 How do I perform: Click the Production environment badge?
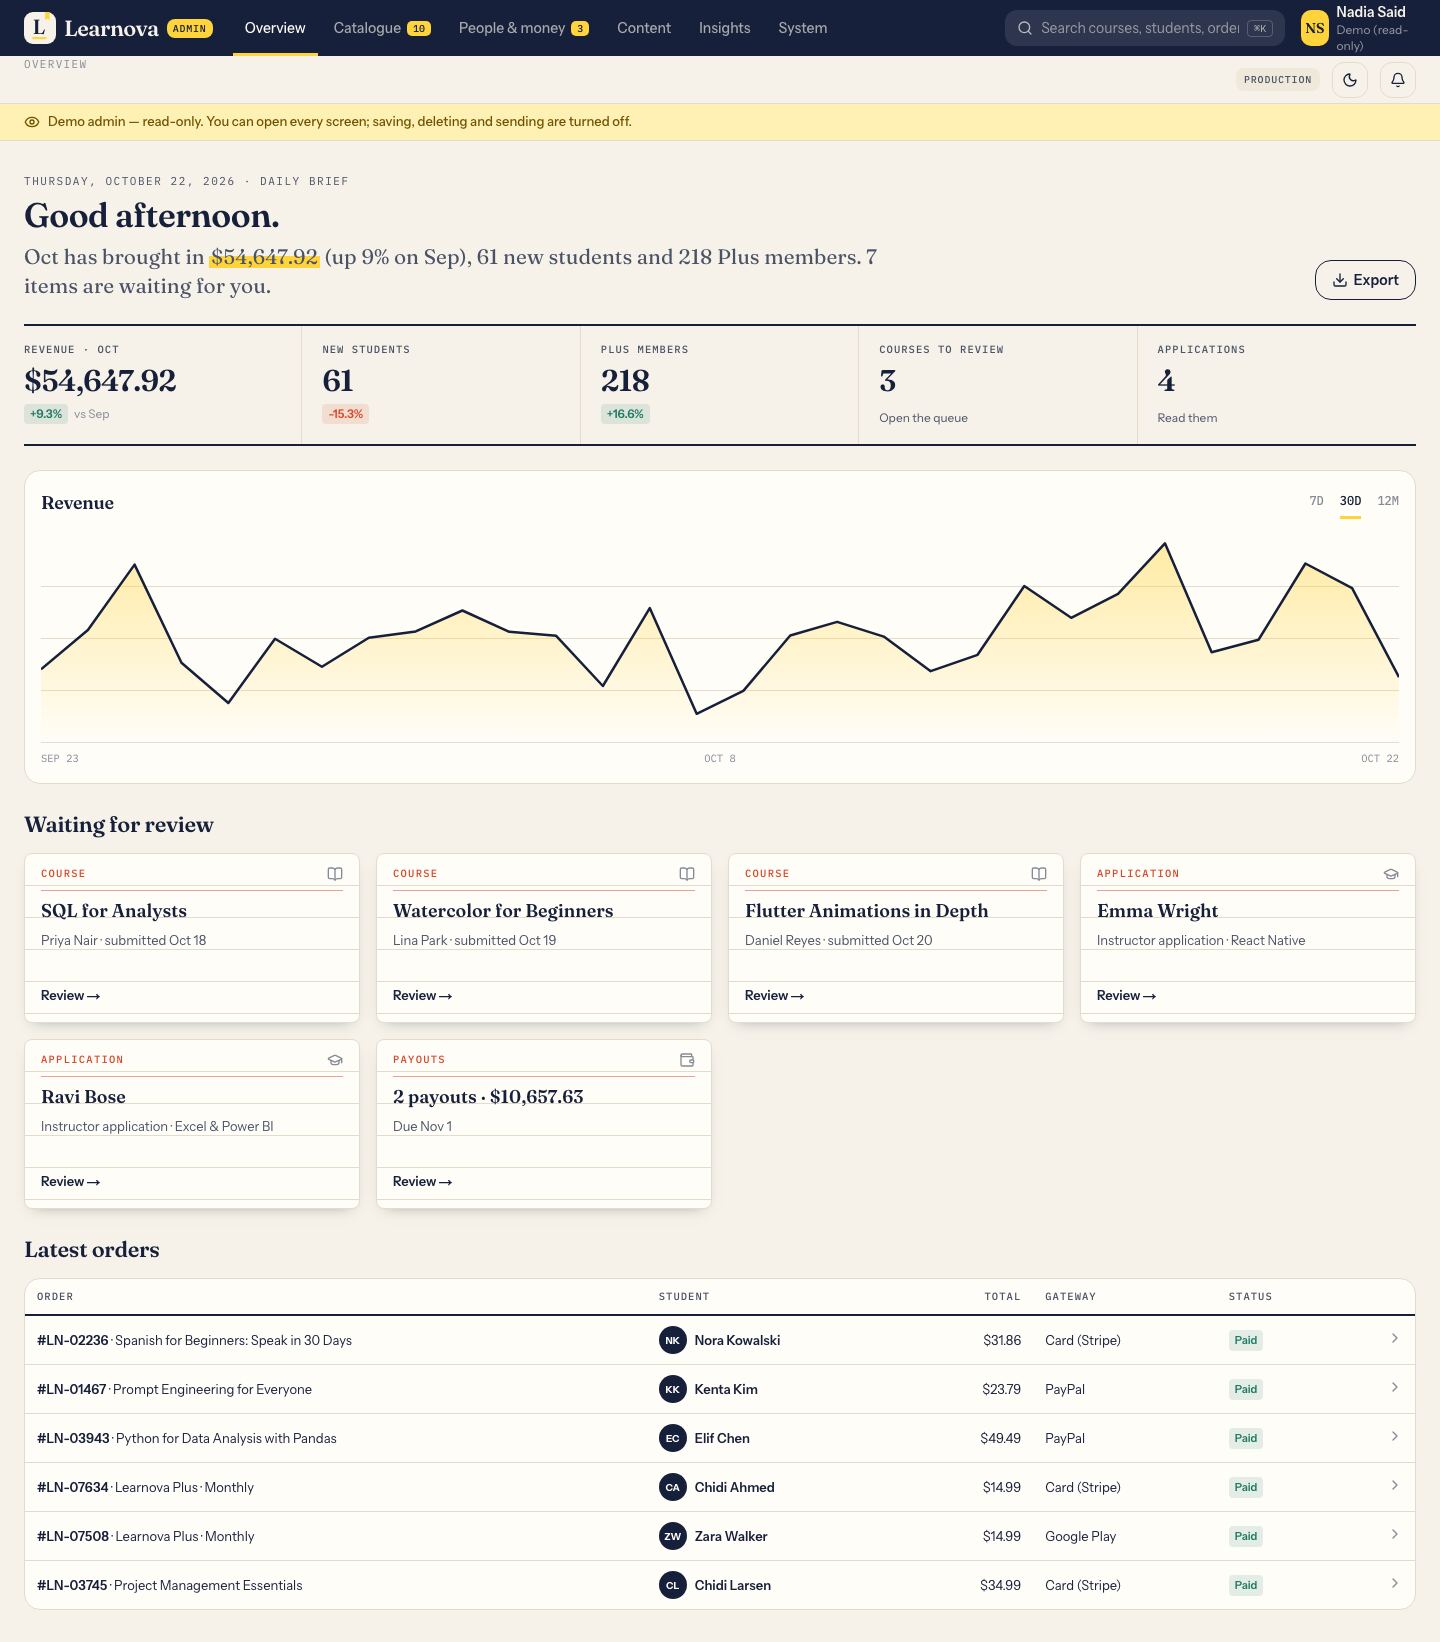click(1278, 80)
